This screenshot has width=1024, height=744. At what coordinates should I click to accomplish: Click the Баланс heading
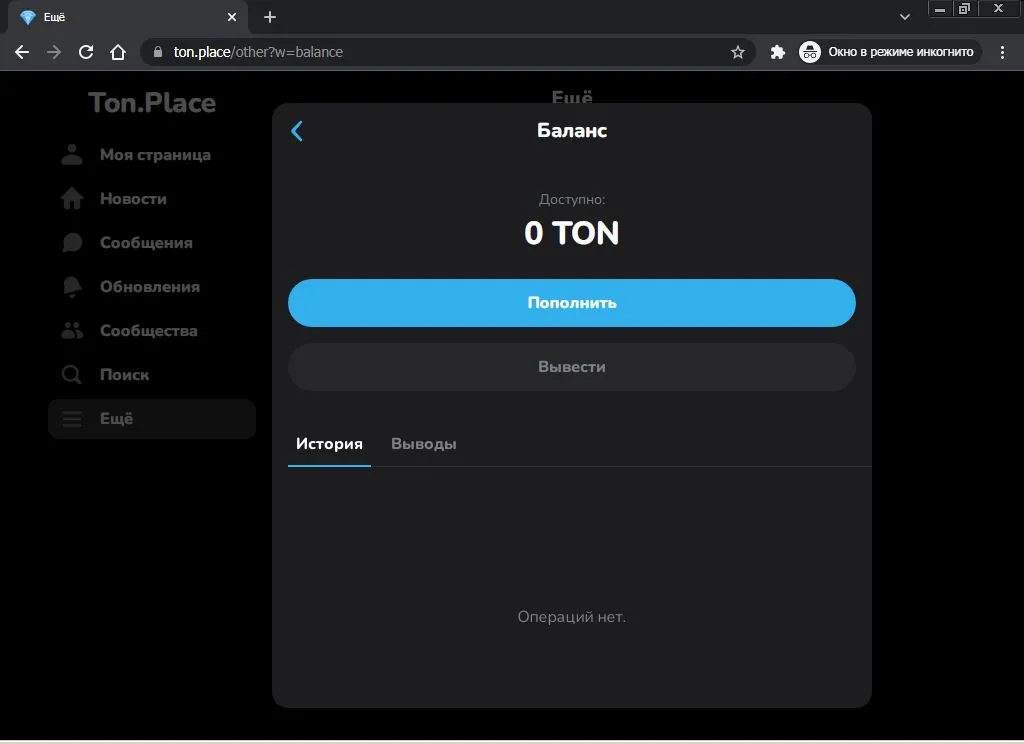(571, 131)
